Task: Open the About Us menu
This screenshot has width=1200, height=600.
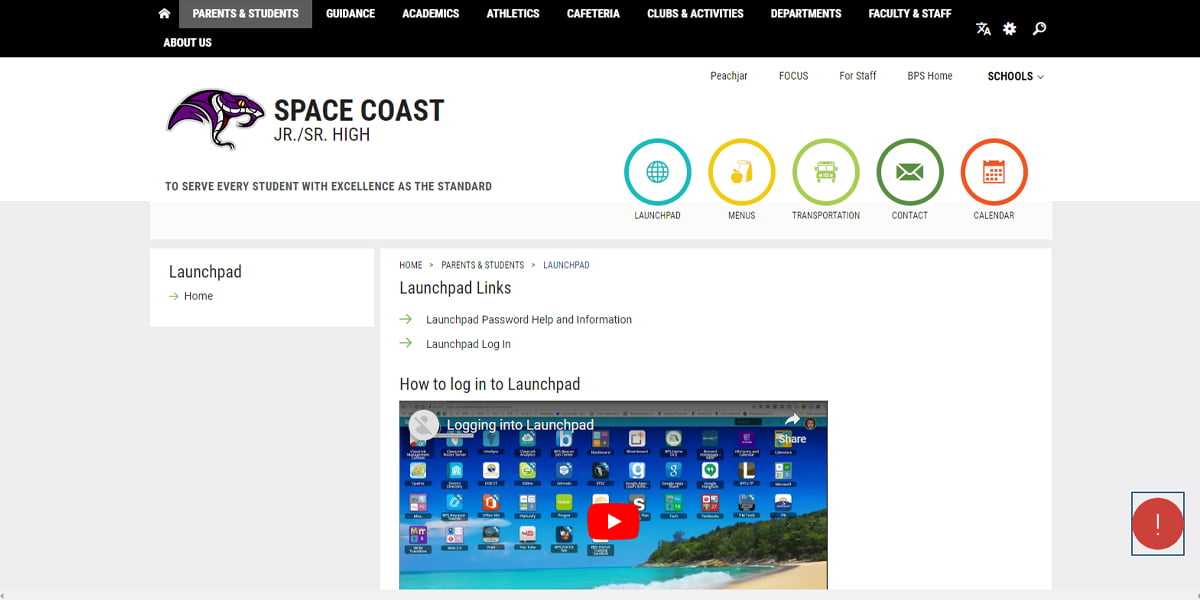Action: click(x=188, y=43)
